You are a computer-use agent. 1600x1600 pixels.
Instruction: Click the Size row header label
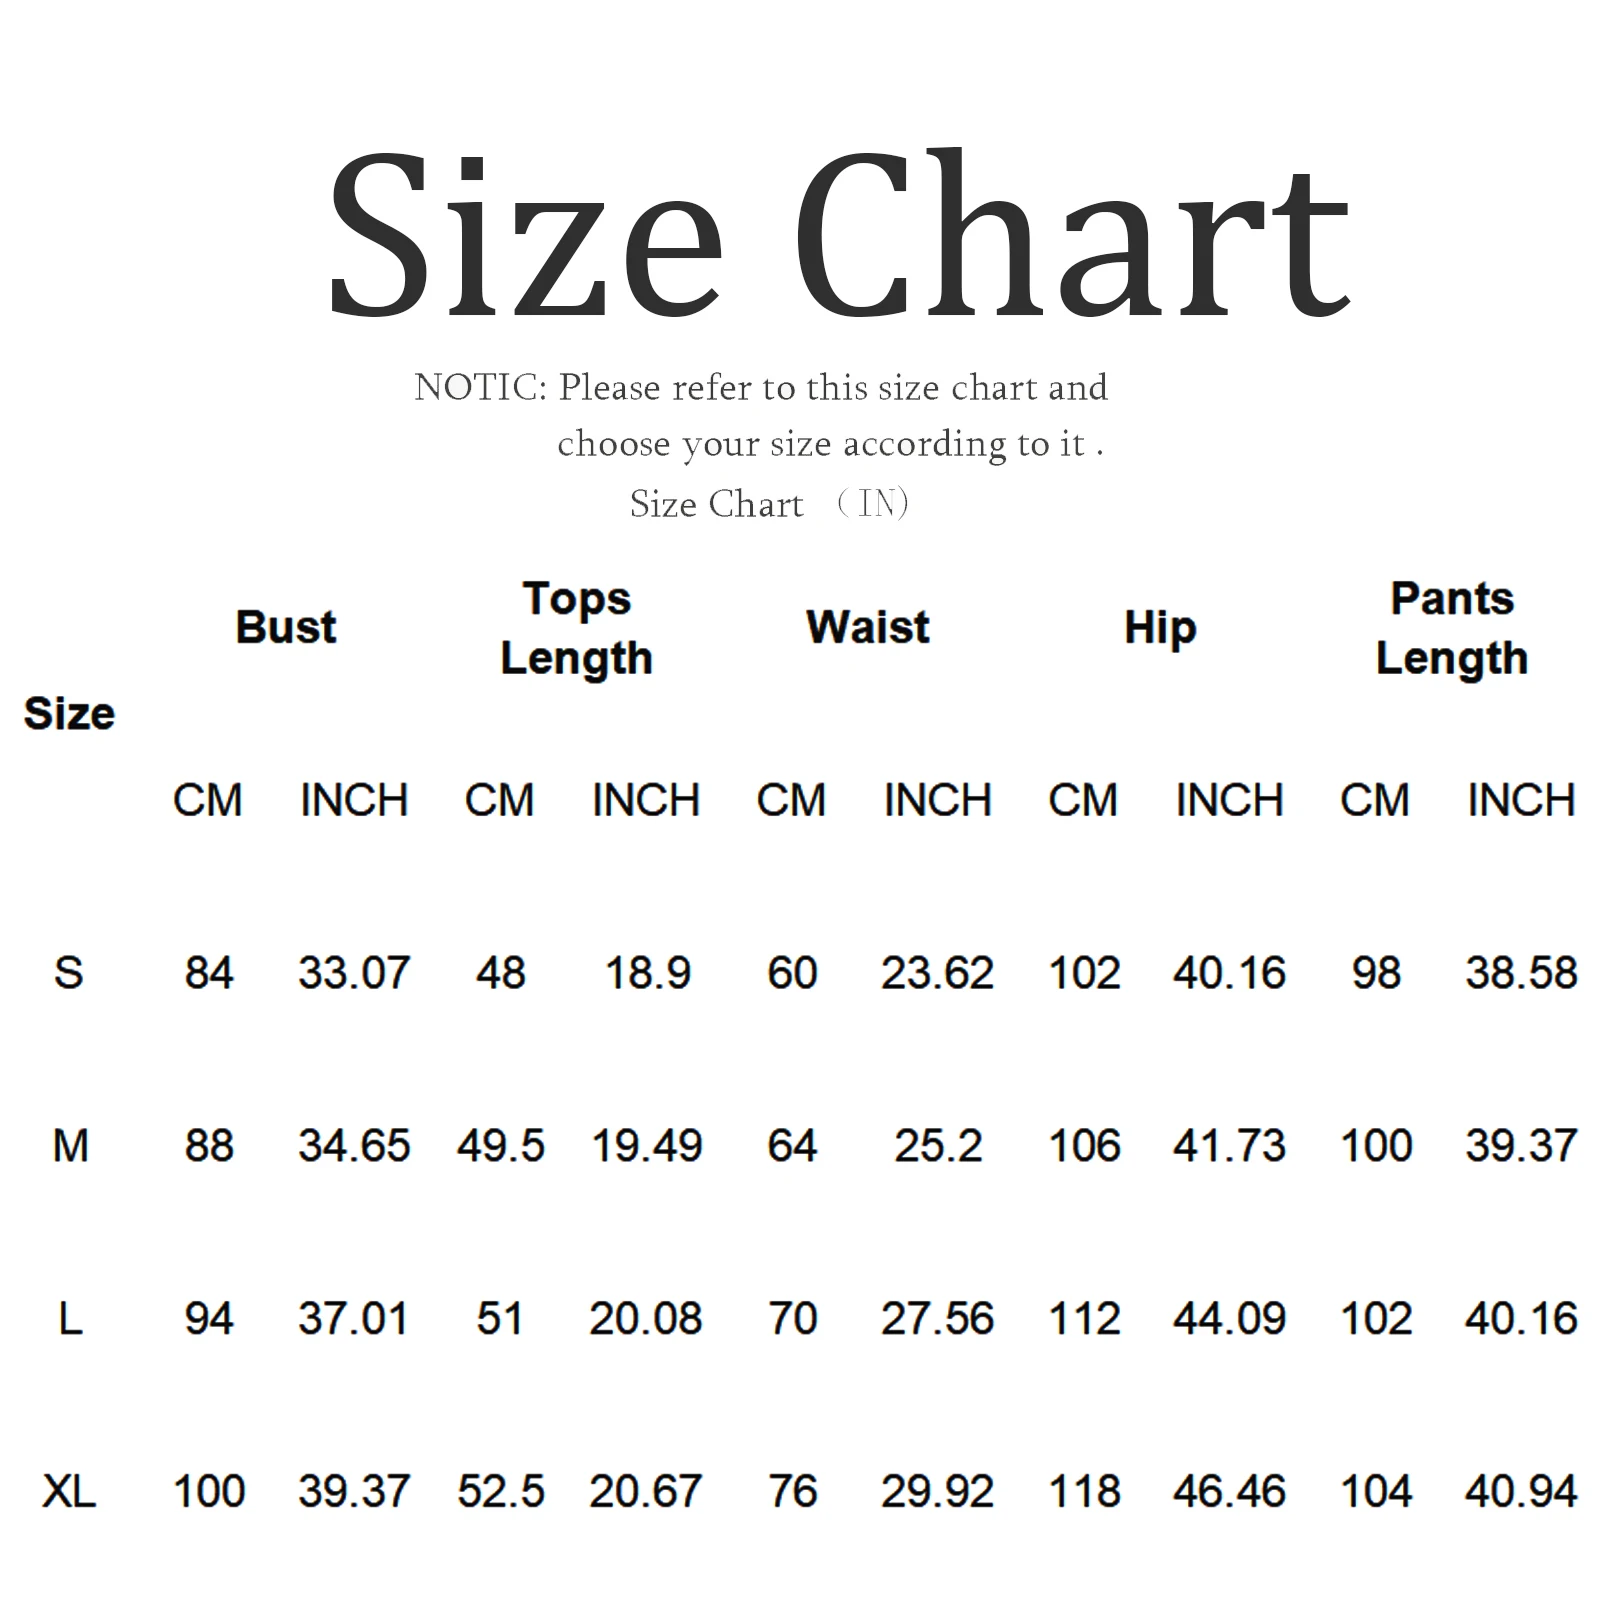[69, 714]
